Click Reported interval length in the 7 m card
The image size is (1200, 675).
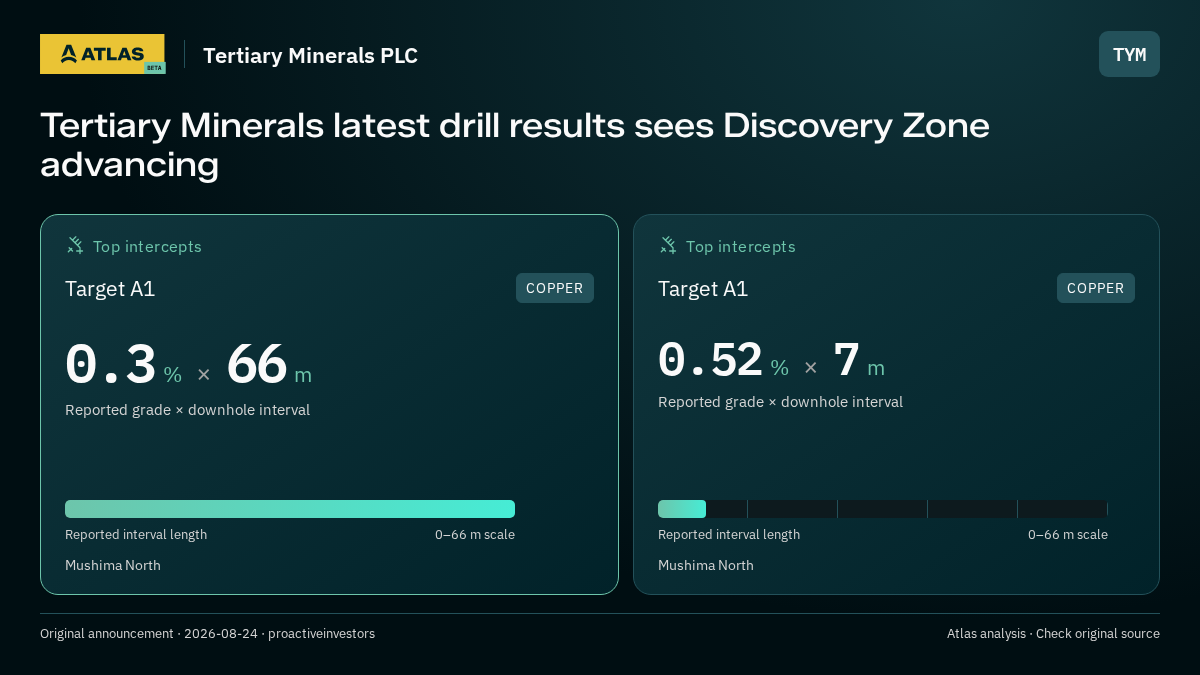coord(729,535)
